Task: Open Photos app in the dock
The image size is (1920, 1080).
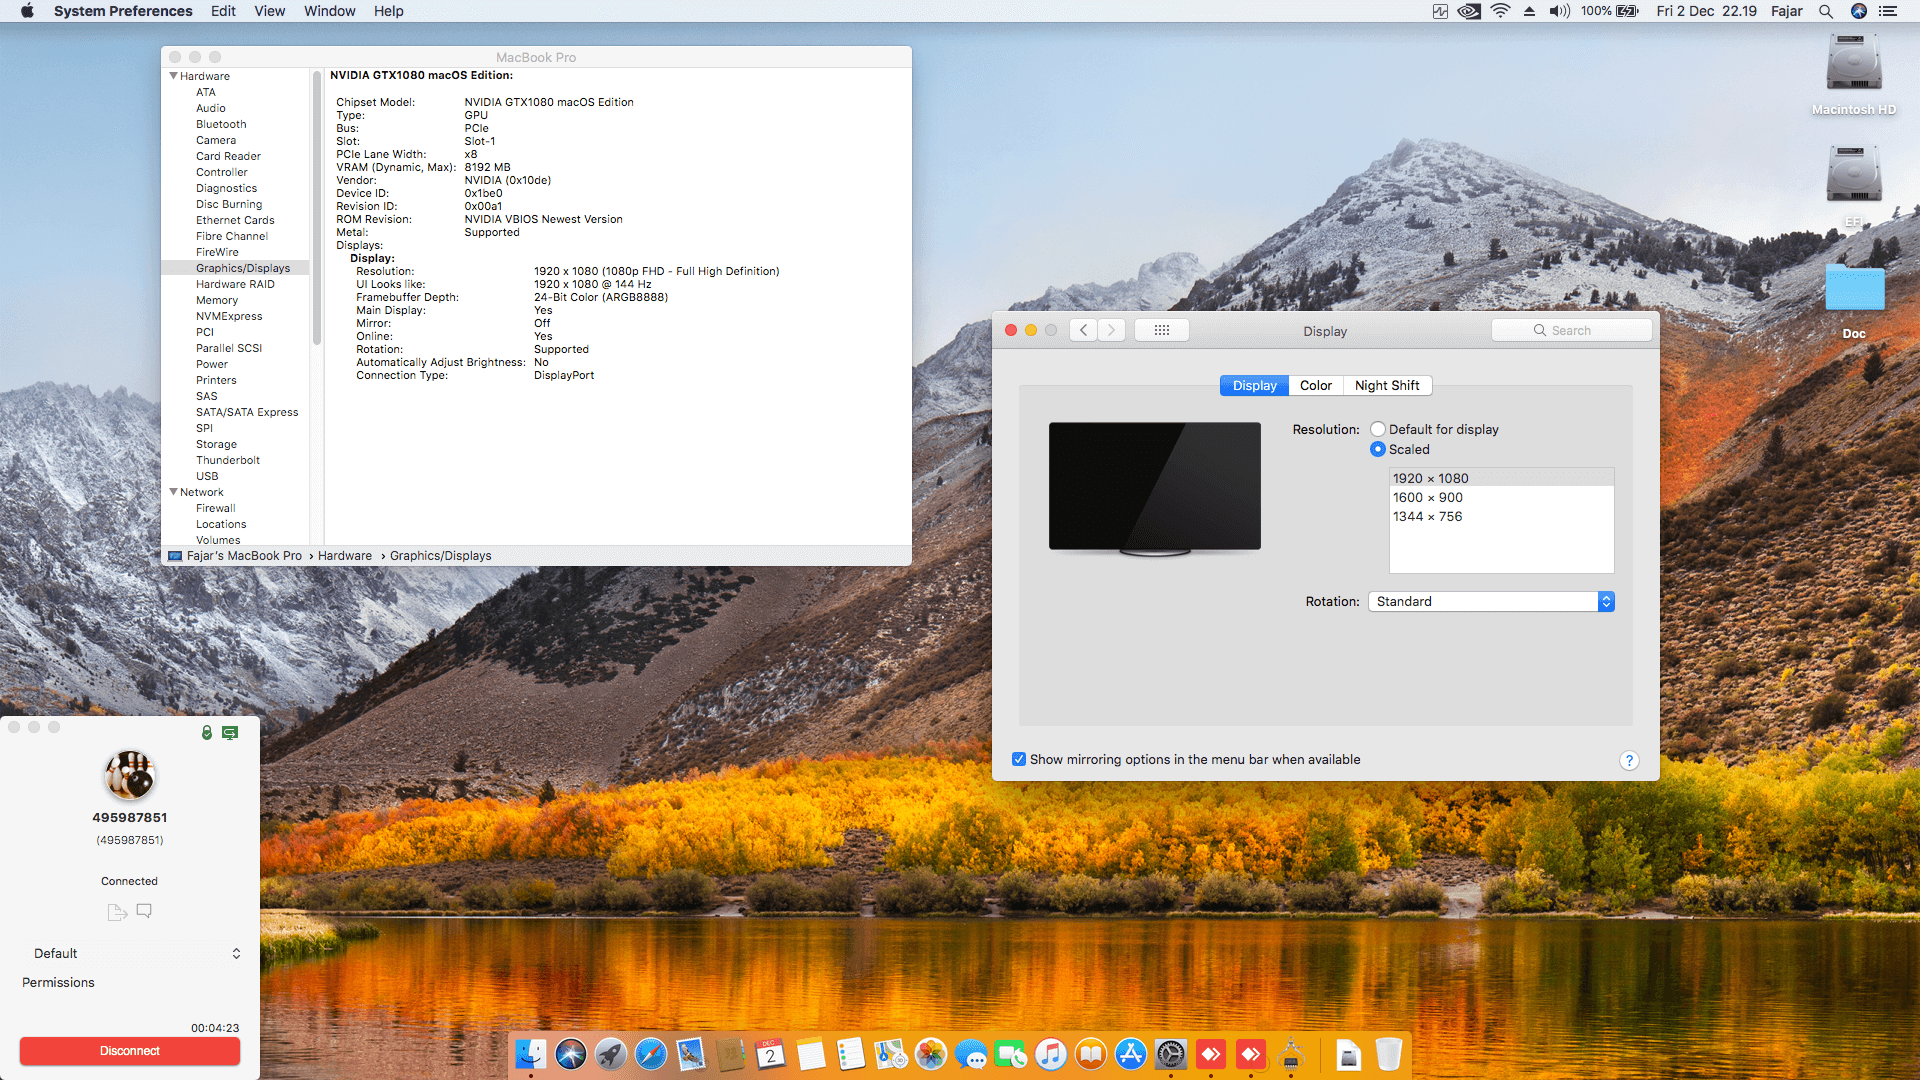Action: click(x=931, y=1054)
